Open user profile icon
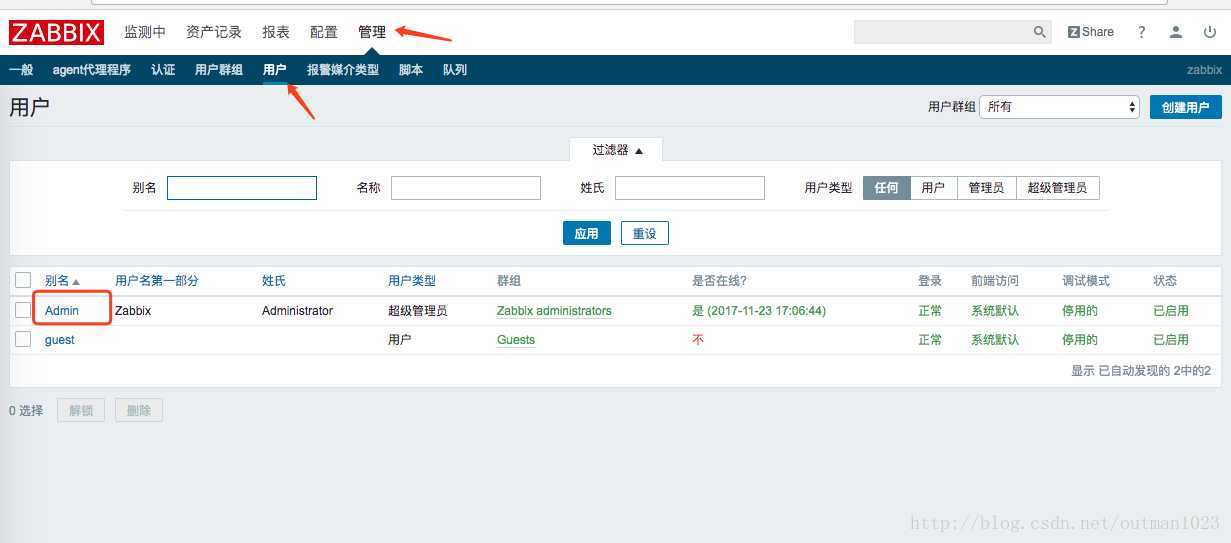Image resolution: width=1231 pixels, height=543 pixels. tap(1177, 32)
